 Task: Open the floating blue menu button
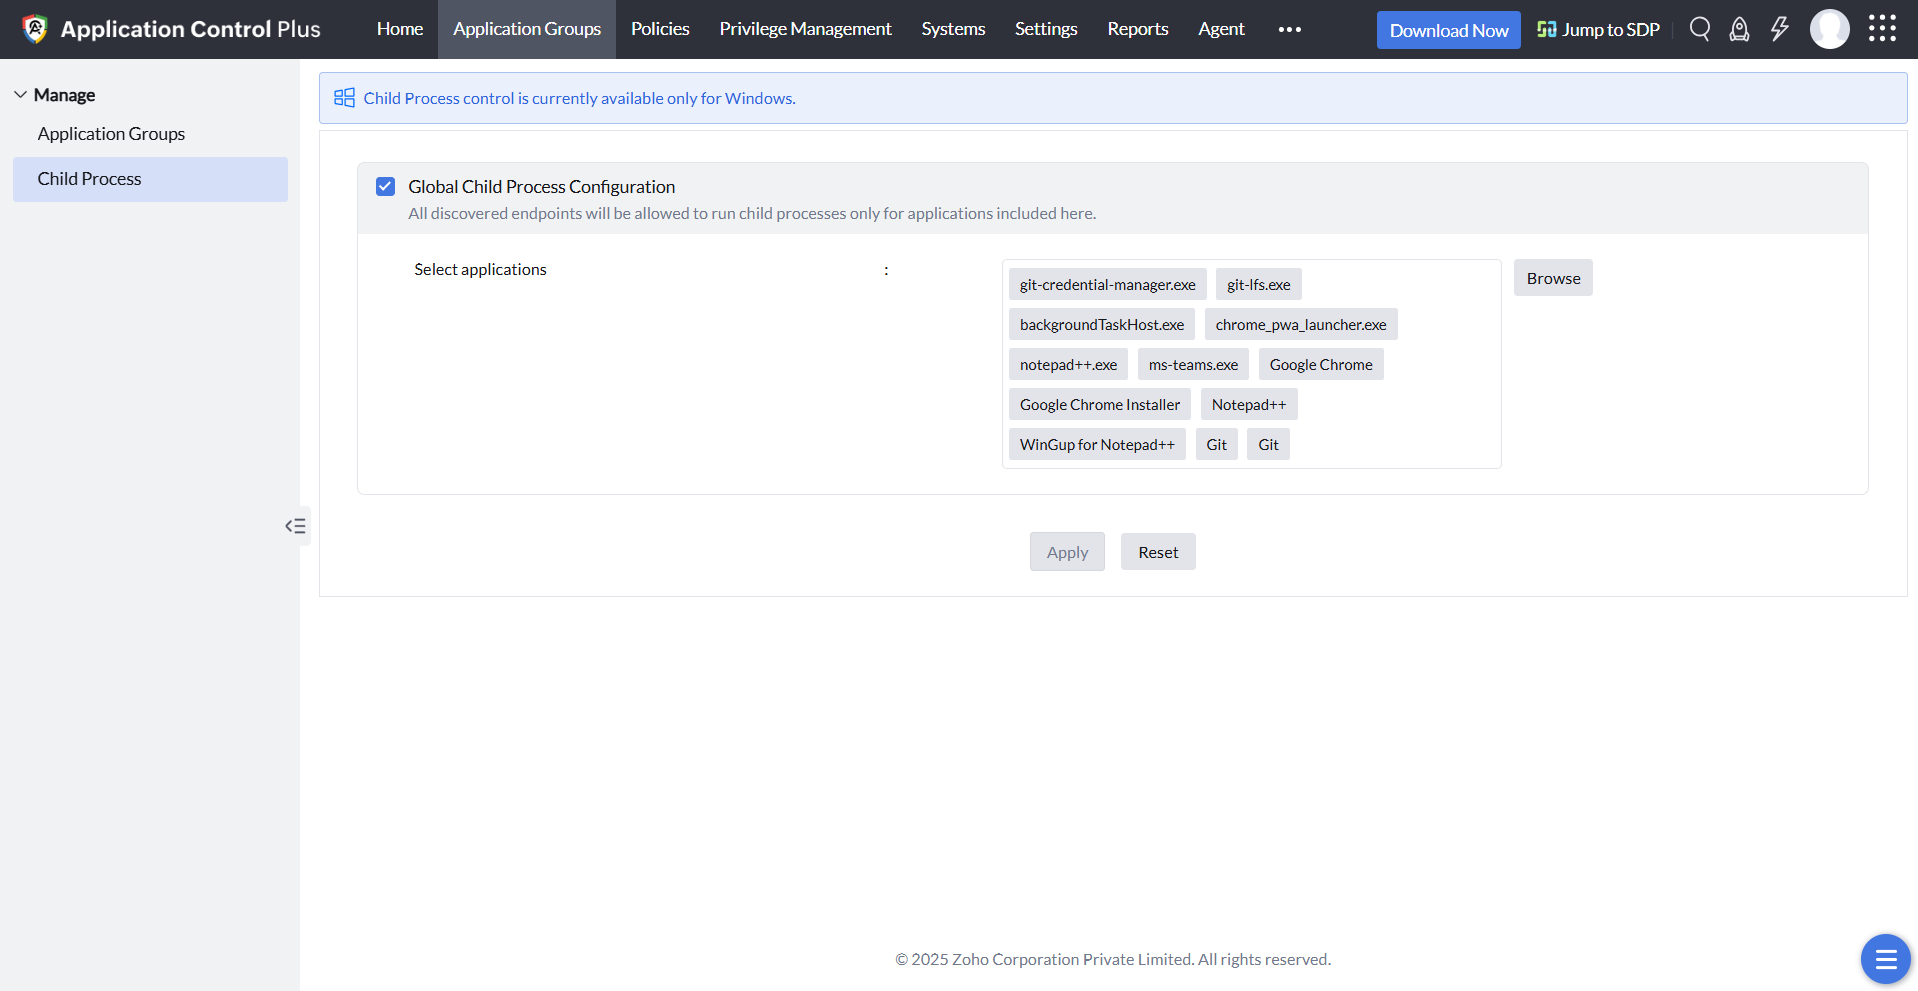click(1886, 959)
